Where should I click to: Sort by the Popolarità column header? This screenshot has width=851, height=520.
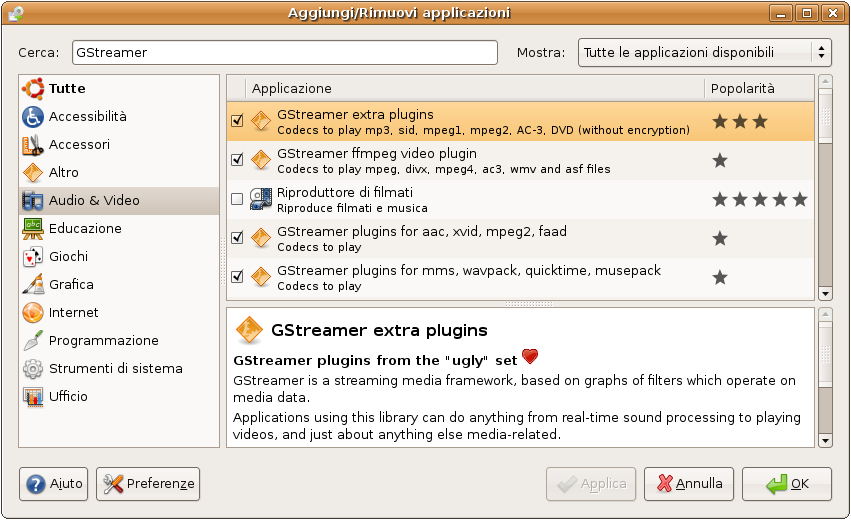tap(758, 89)
